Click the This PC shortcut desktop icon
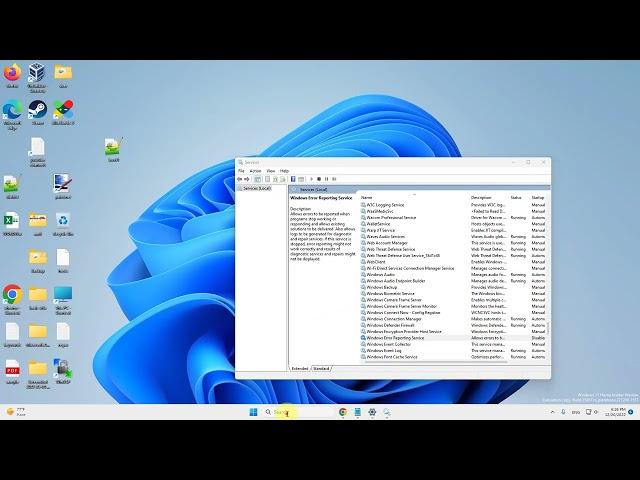The image size is (640, 480). (x=63, y=299)
